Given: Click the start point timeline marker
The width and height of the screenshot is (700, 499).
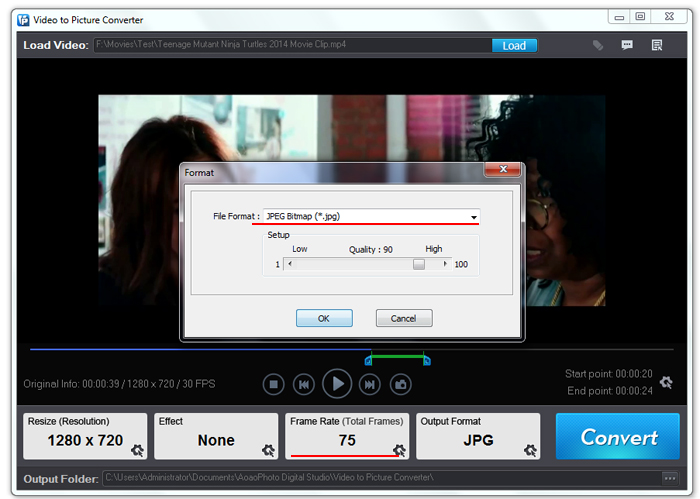Looking at the screenshot, I should (368, 360).
